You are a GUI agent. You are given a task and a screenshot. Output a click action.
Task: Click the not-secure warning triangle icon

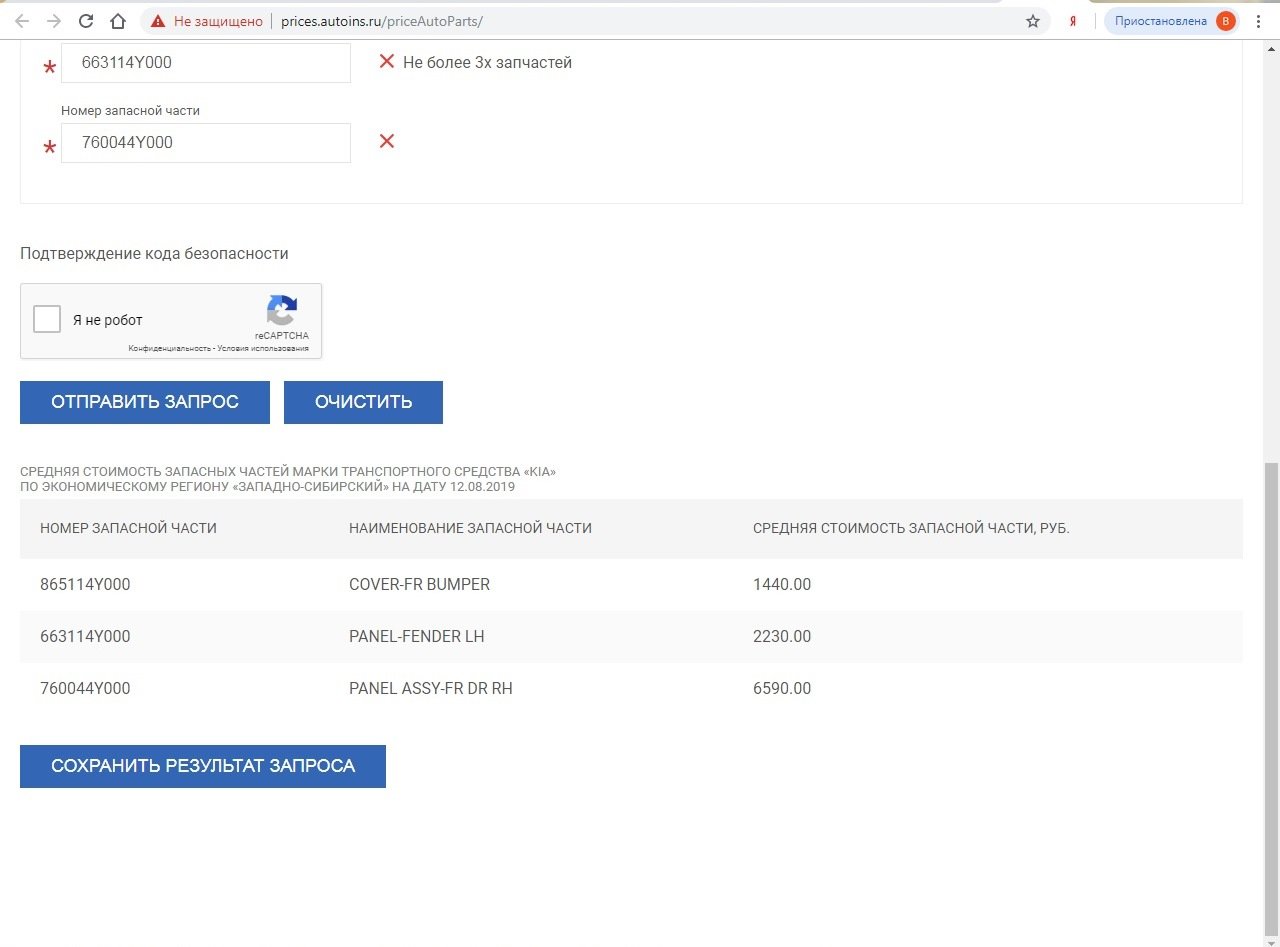[x=158, y=21]
